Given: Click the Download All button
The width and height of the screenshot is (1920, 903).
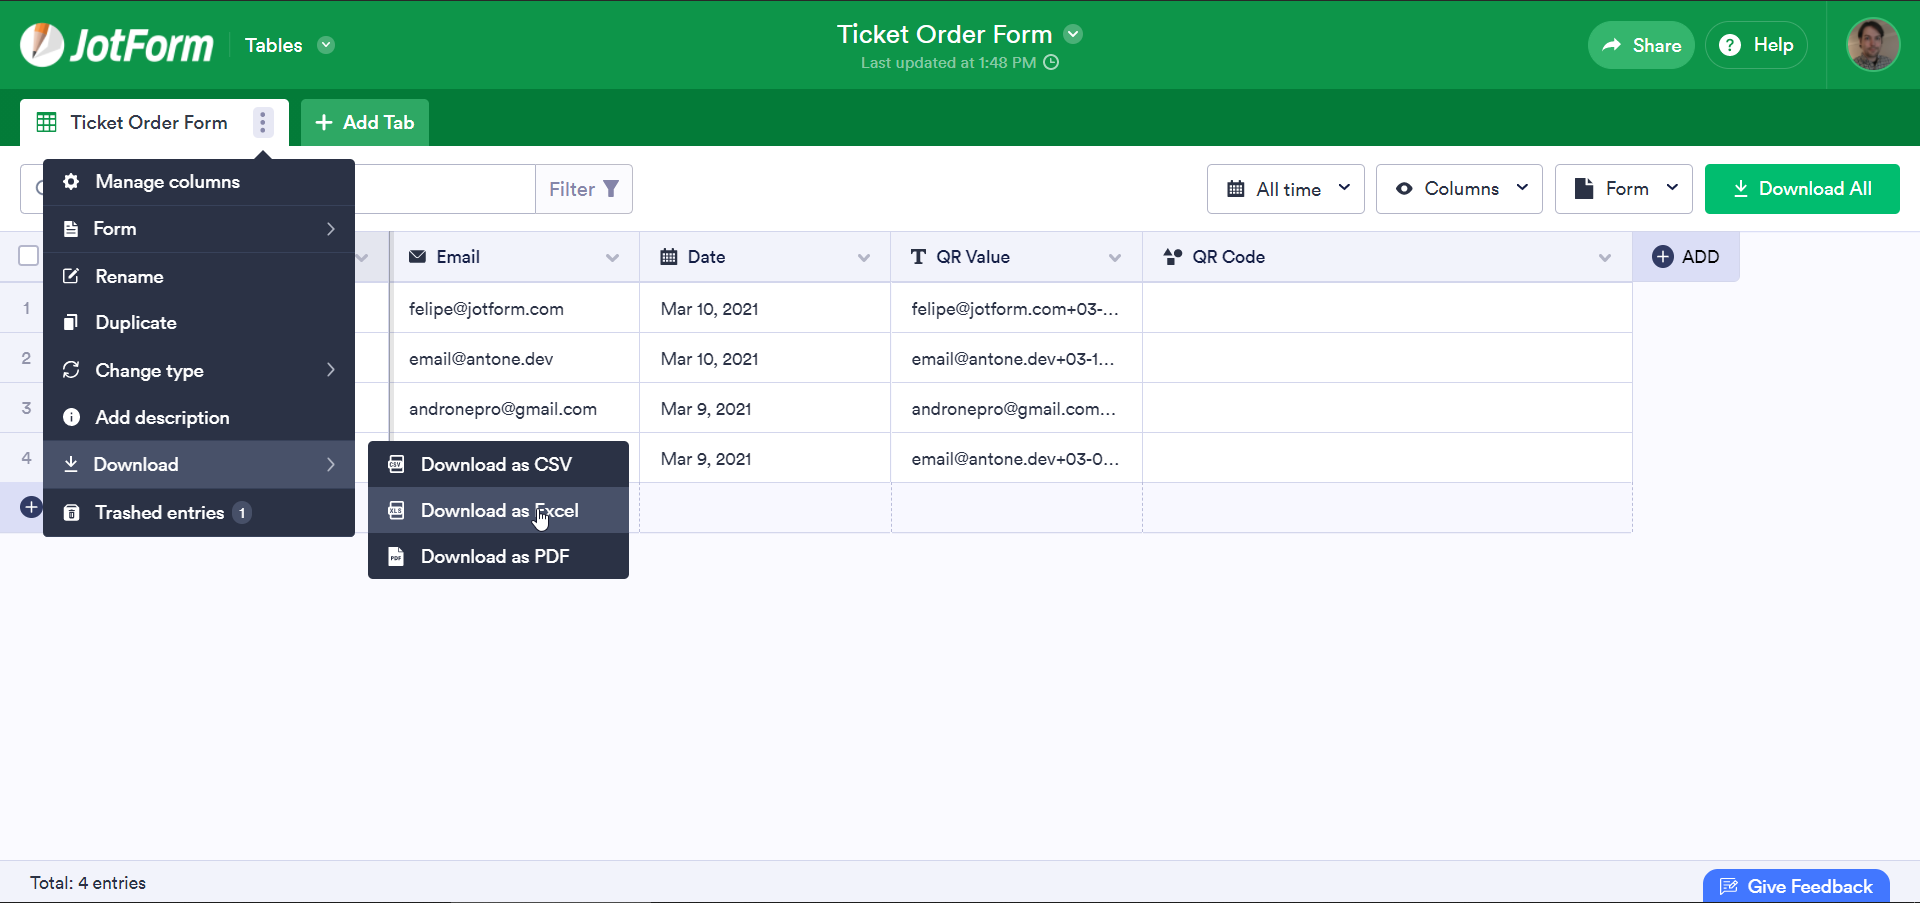Looking at the screenshot, I should (x=1801, y=189).
